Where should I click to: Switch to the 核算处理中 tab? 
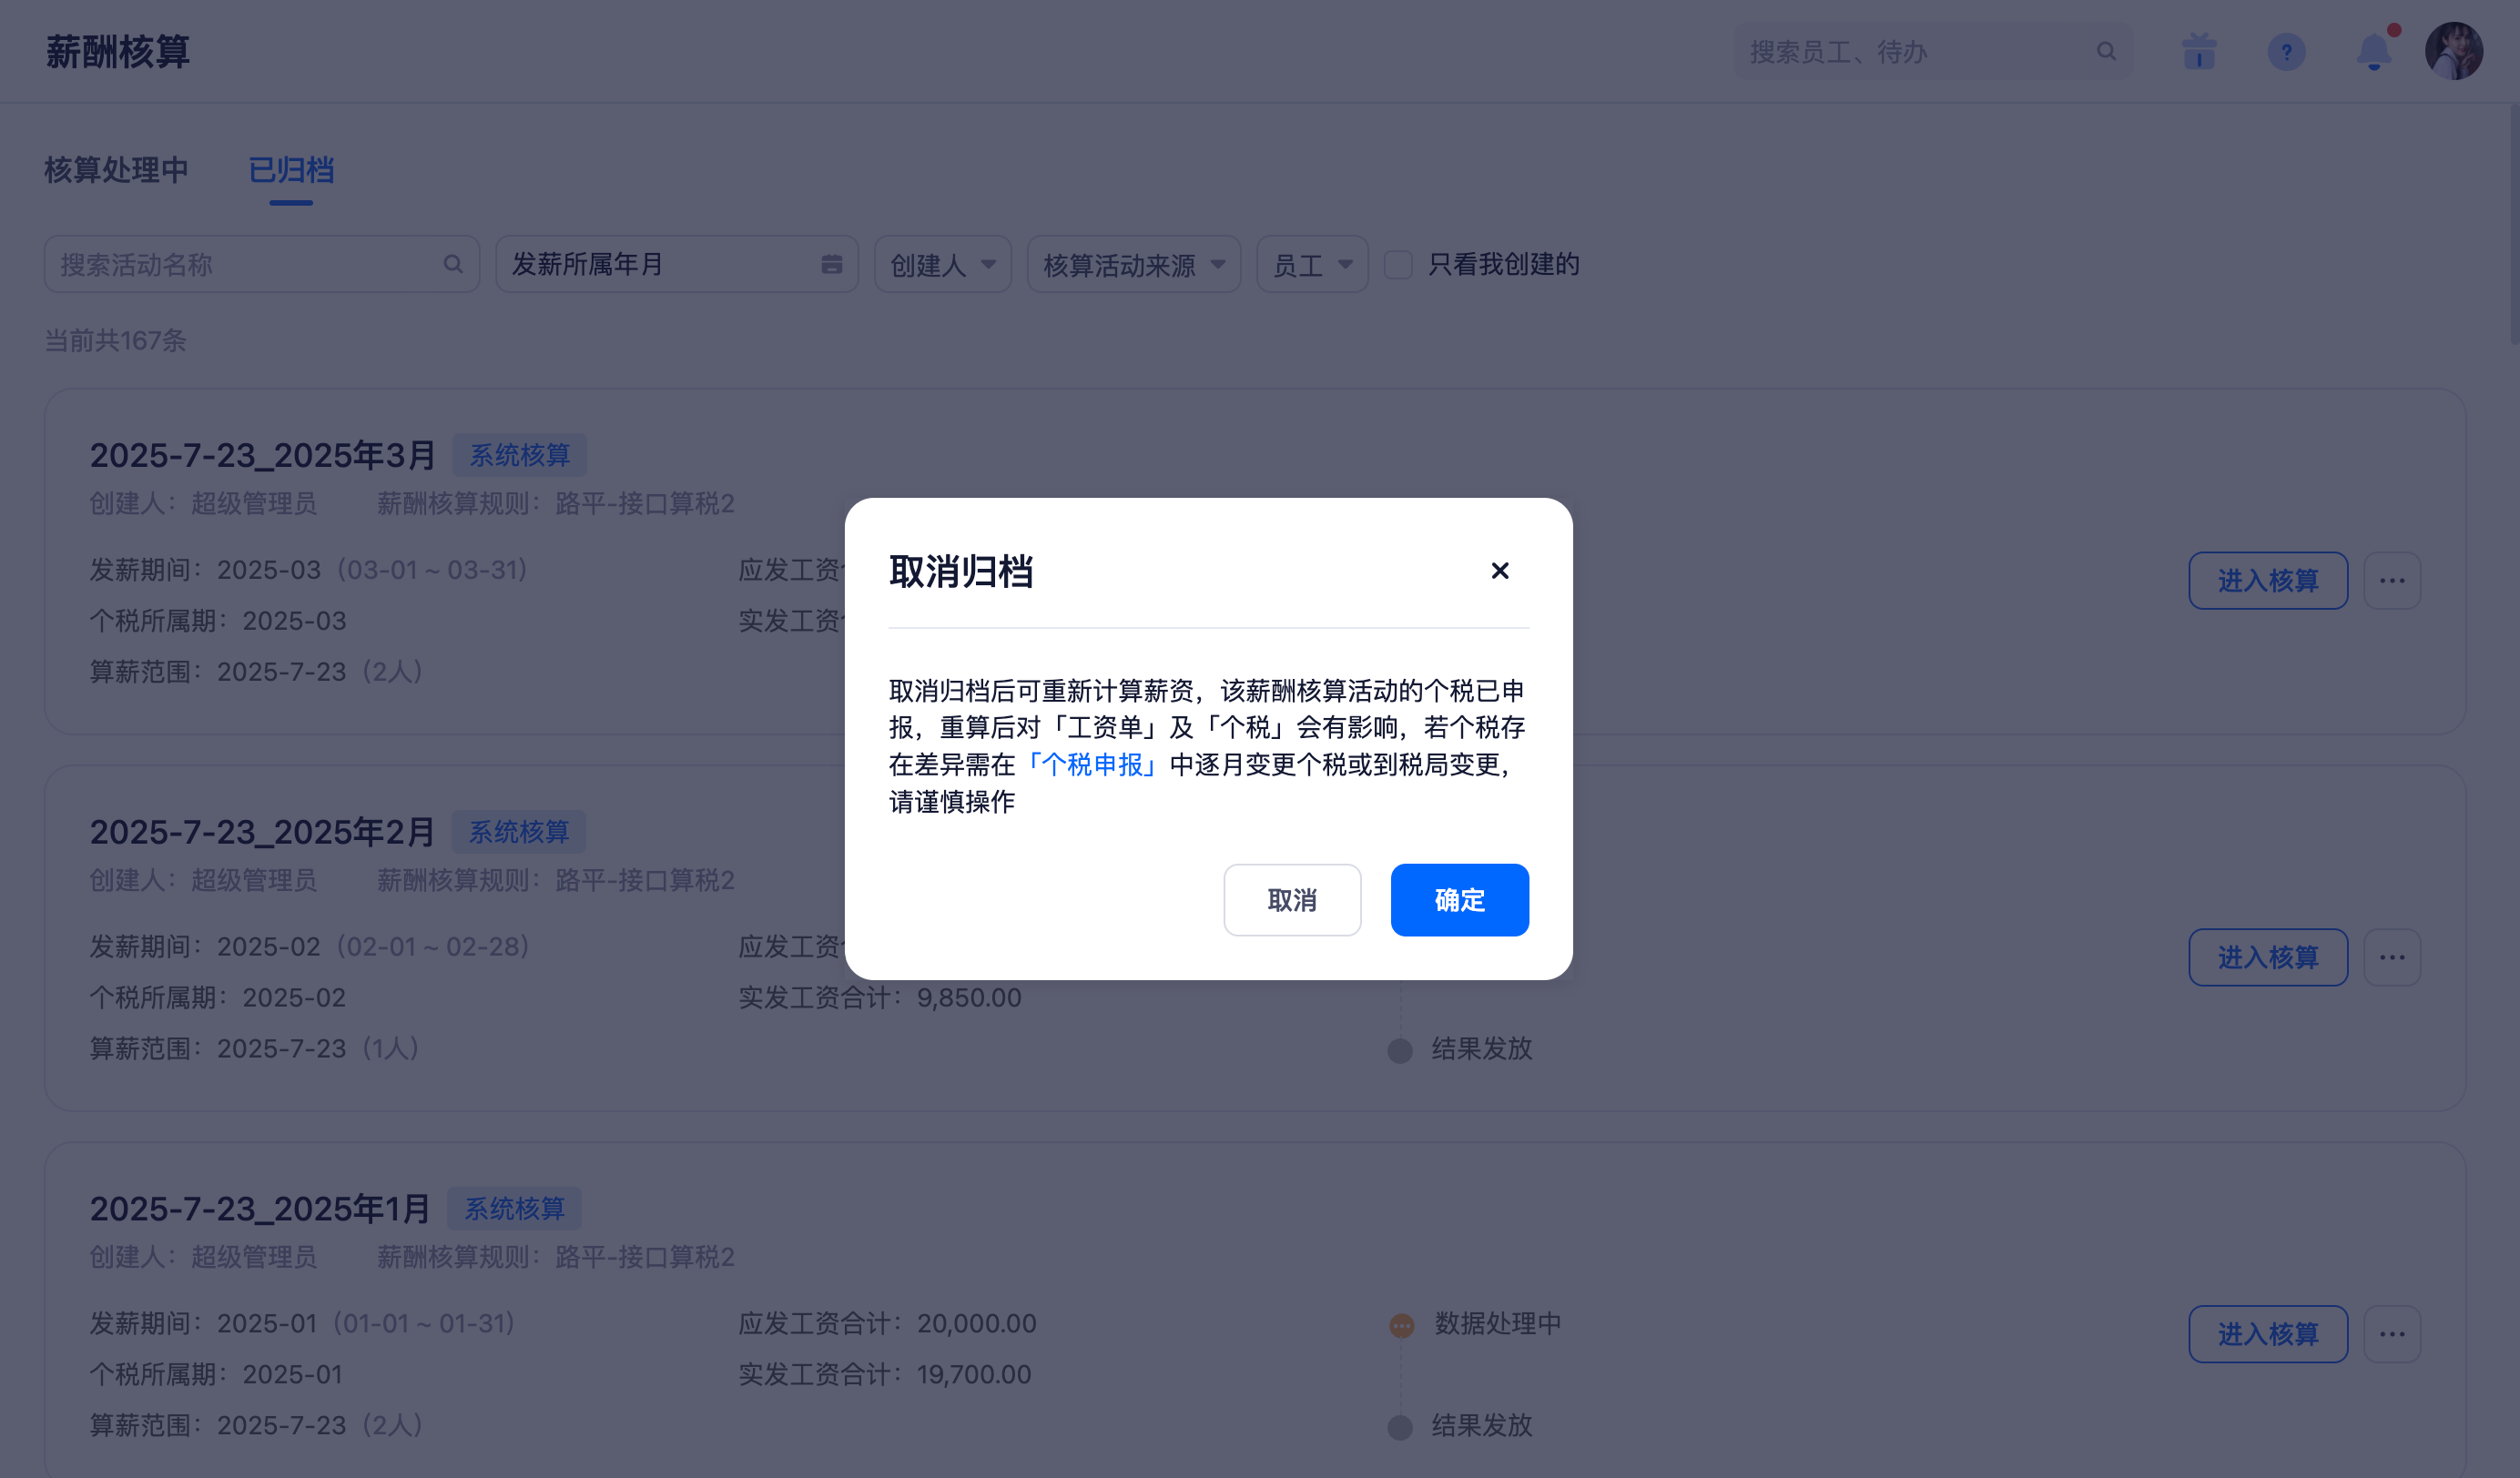(x=116, y=170)
